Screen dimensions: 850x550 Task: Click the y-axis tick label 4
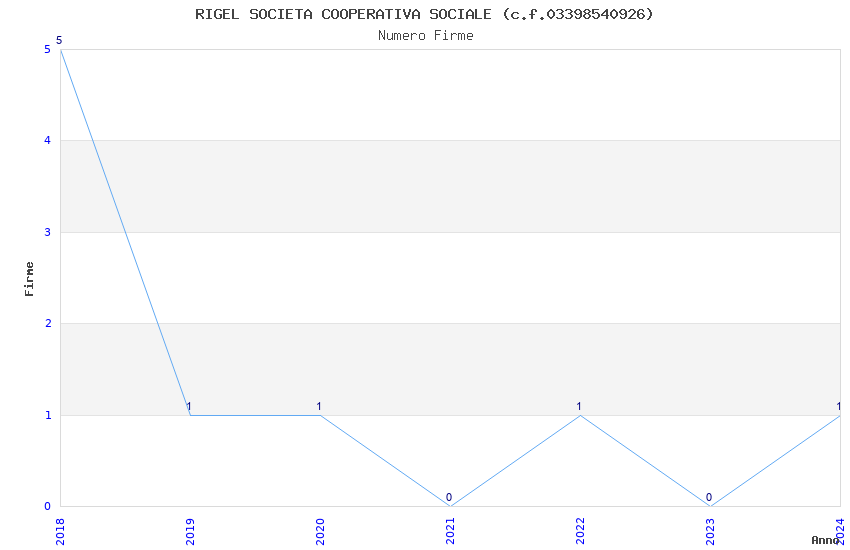click(x=47, y=141)
